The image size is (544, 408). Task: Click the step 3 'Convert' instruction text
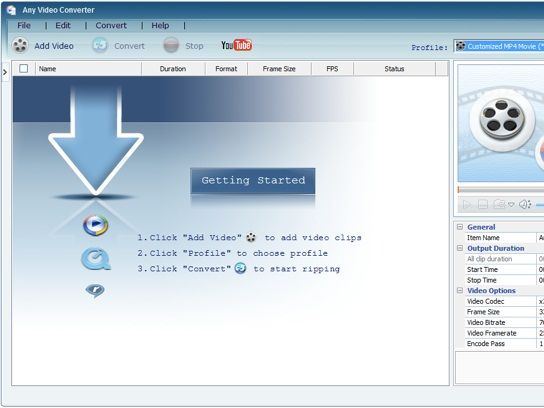coord(238,269)
